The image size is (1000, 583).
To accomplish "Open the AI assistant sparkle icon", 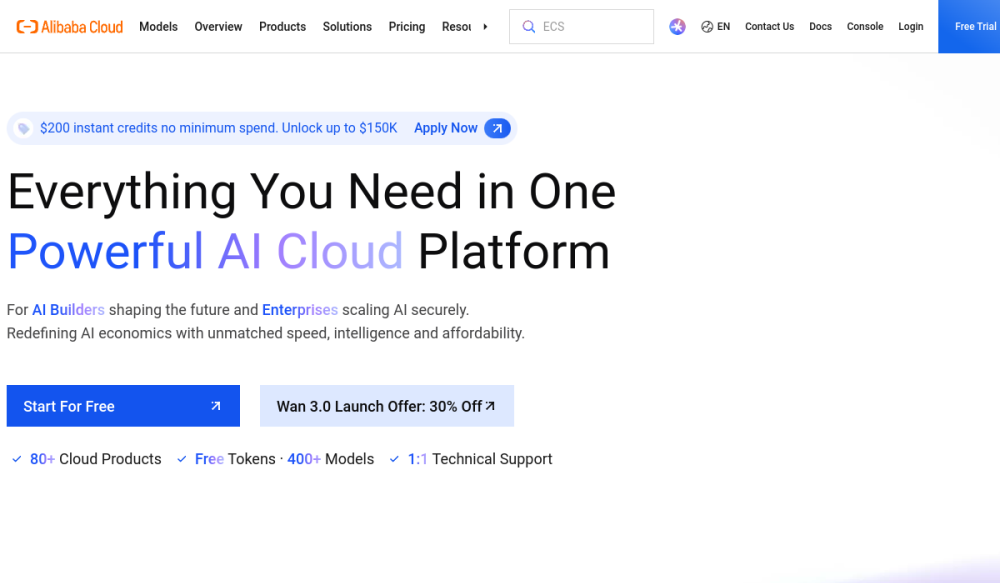I will (x=677, y=27).
